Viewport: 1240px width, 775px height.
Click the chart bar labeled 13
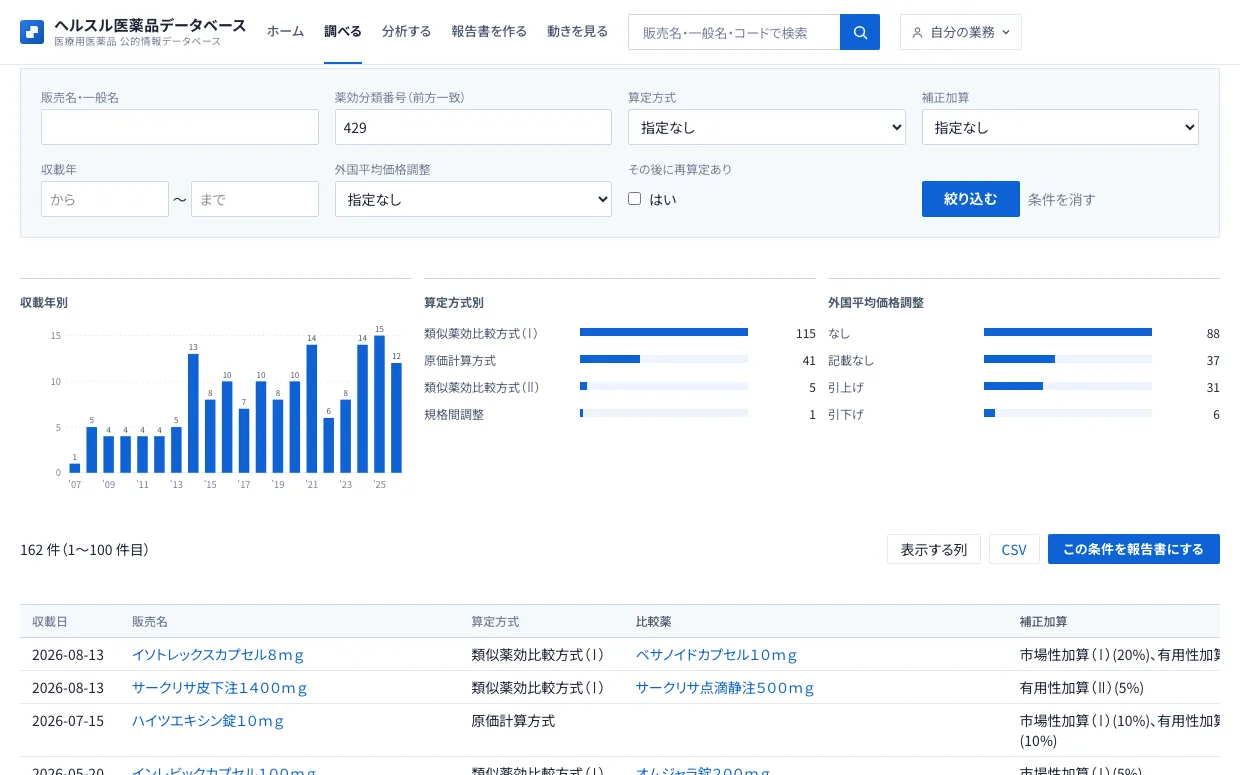(193, 413)
